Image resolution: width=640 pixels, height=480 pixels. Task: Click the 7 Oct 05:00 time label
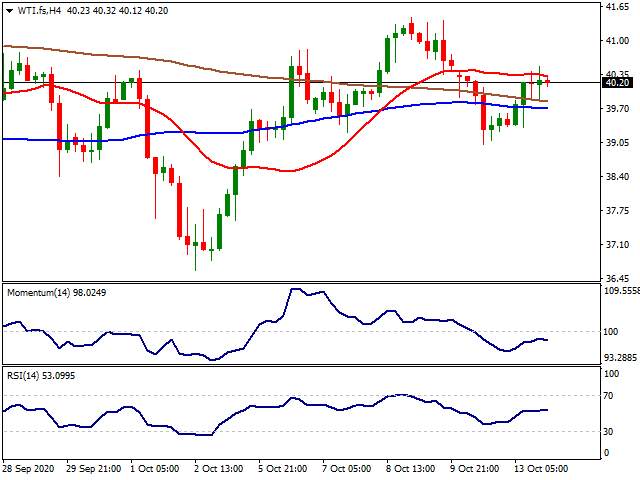[346, 469]
